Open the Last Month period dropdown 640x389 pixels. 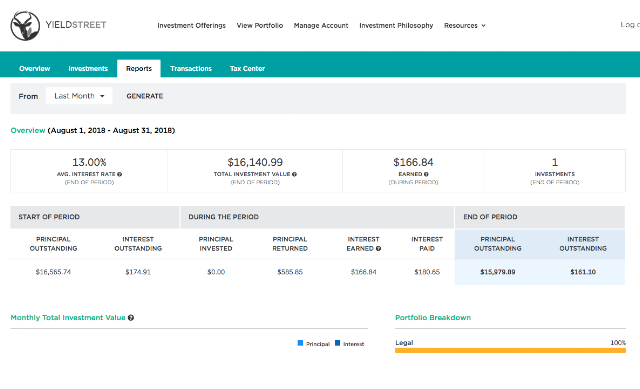[x=79, y=96]
